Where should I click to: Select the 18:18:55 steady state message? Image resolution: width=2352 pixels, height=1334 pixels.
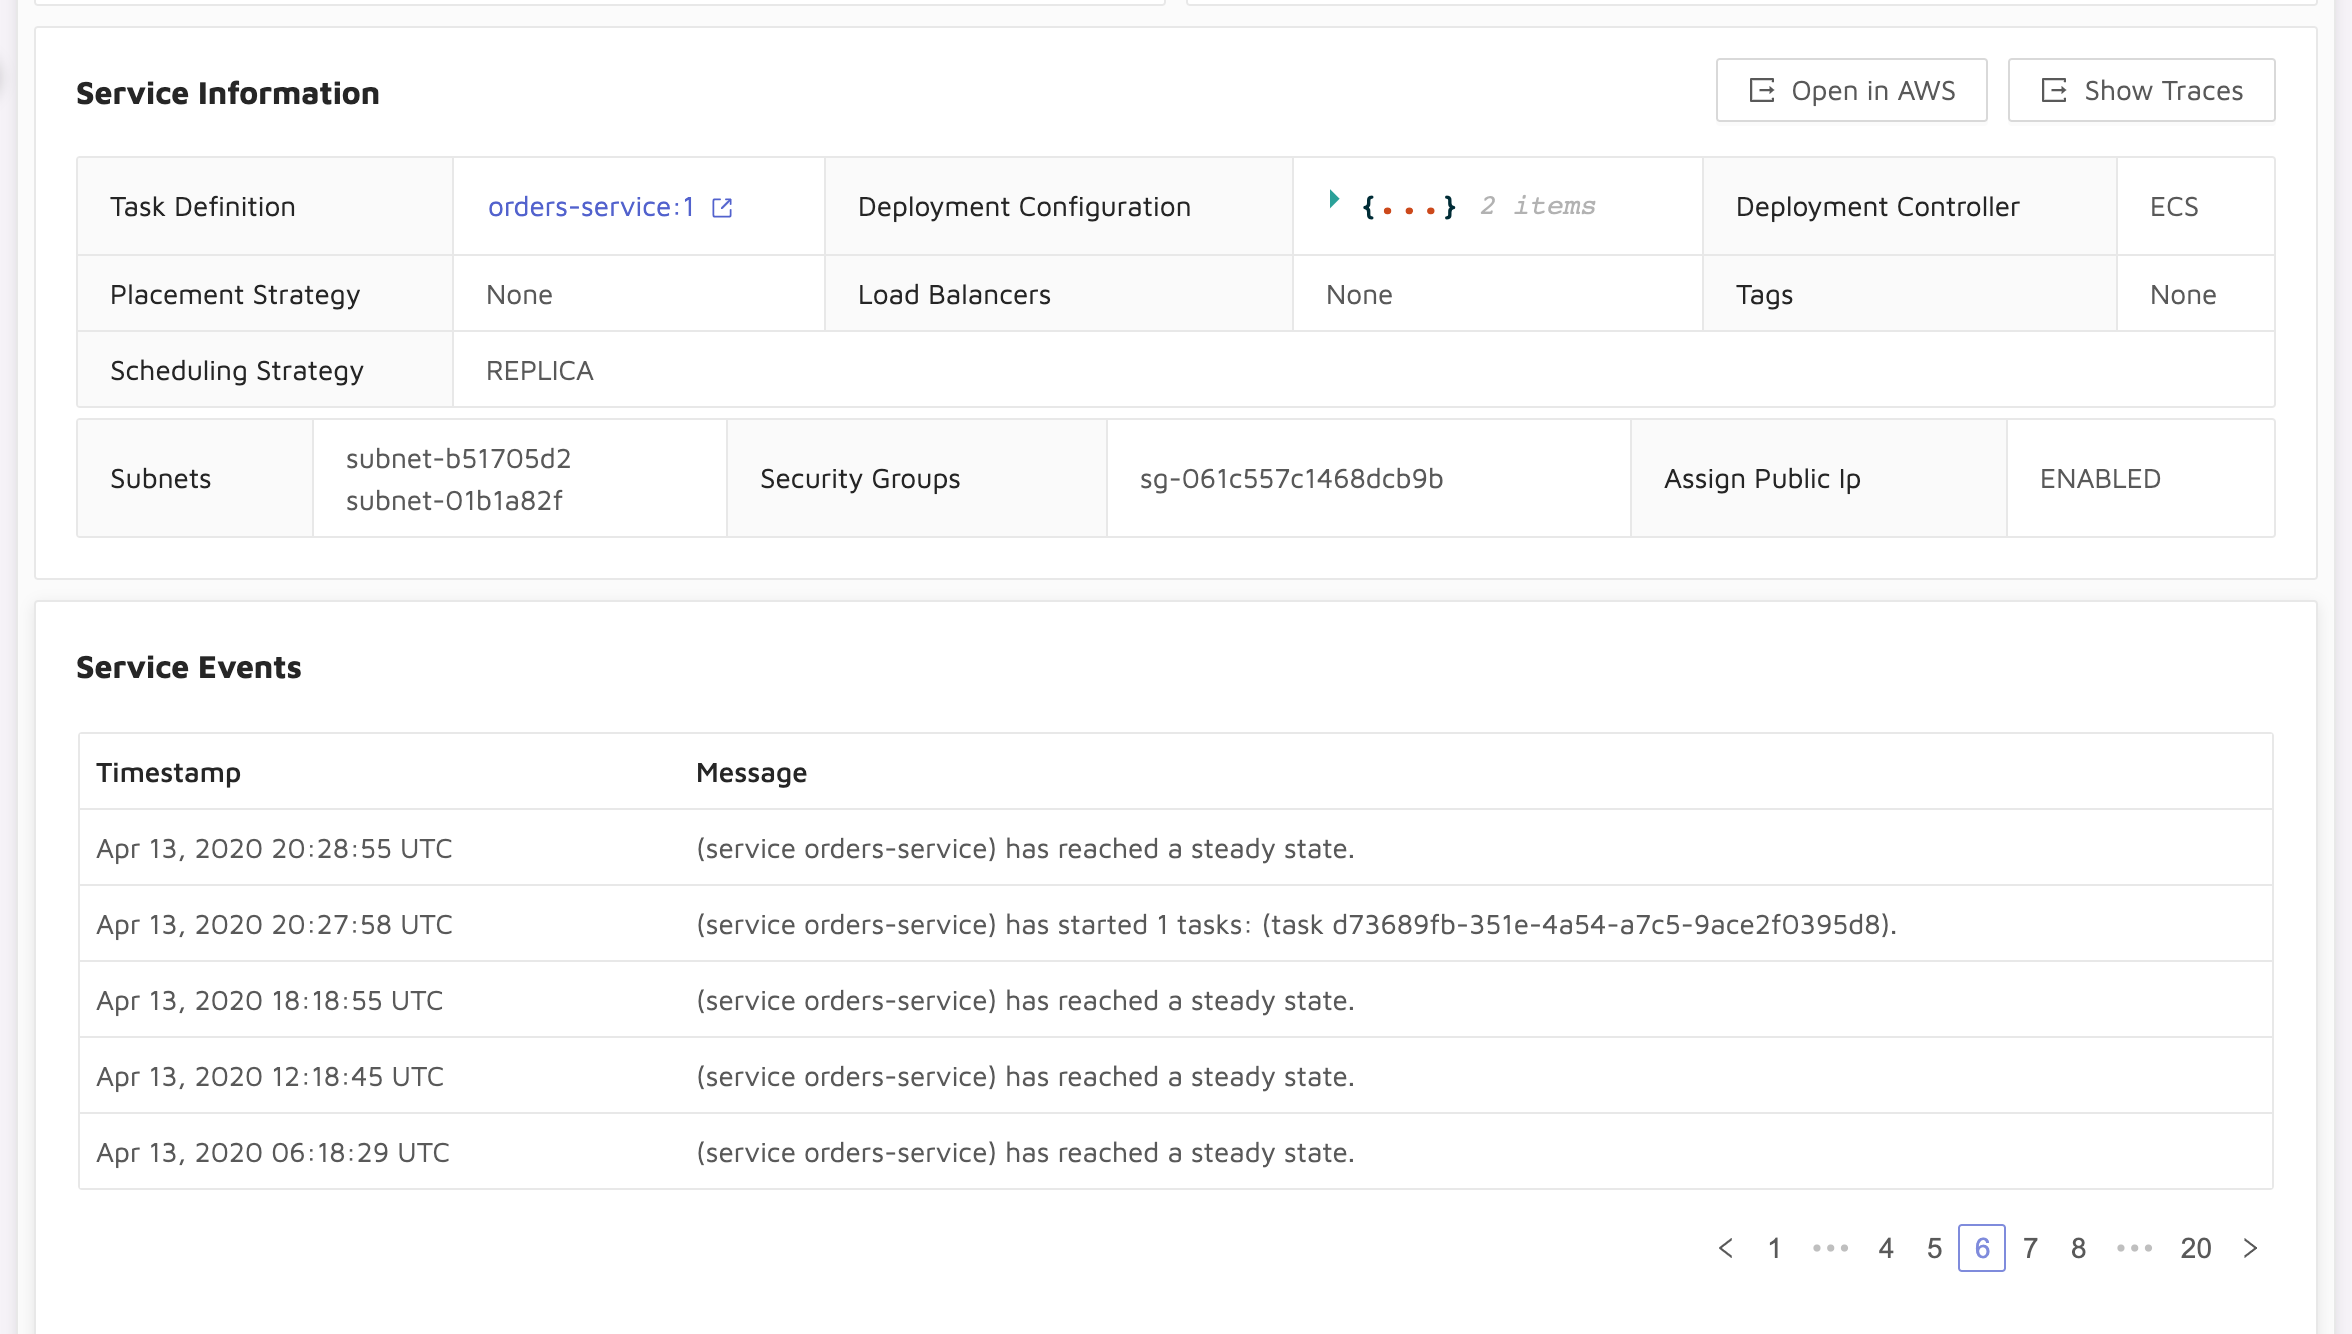1025,1001
